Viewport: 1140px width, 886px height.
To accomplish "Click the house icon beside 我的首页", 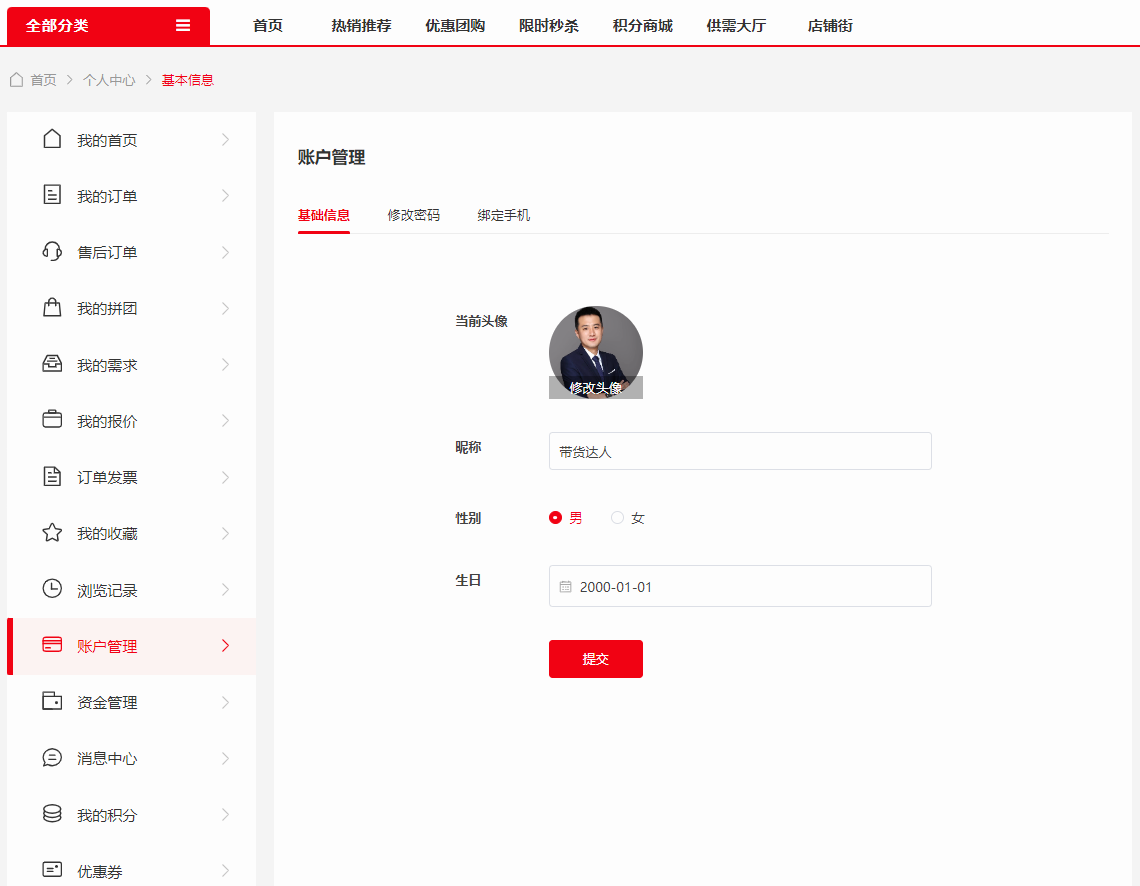I will tap(52, 140).
